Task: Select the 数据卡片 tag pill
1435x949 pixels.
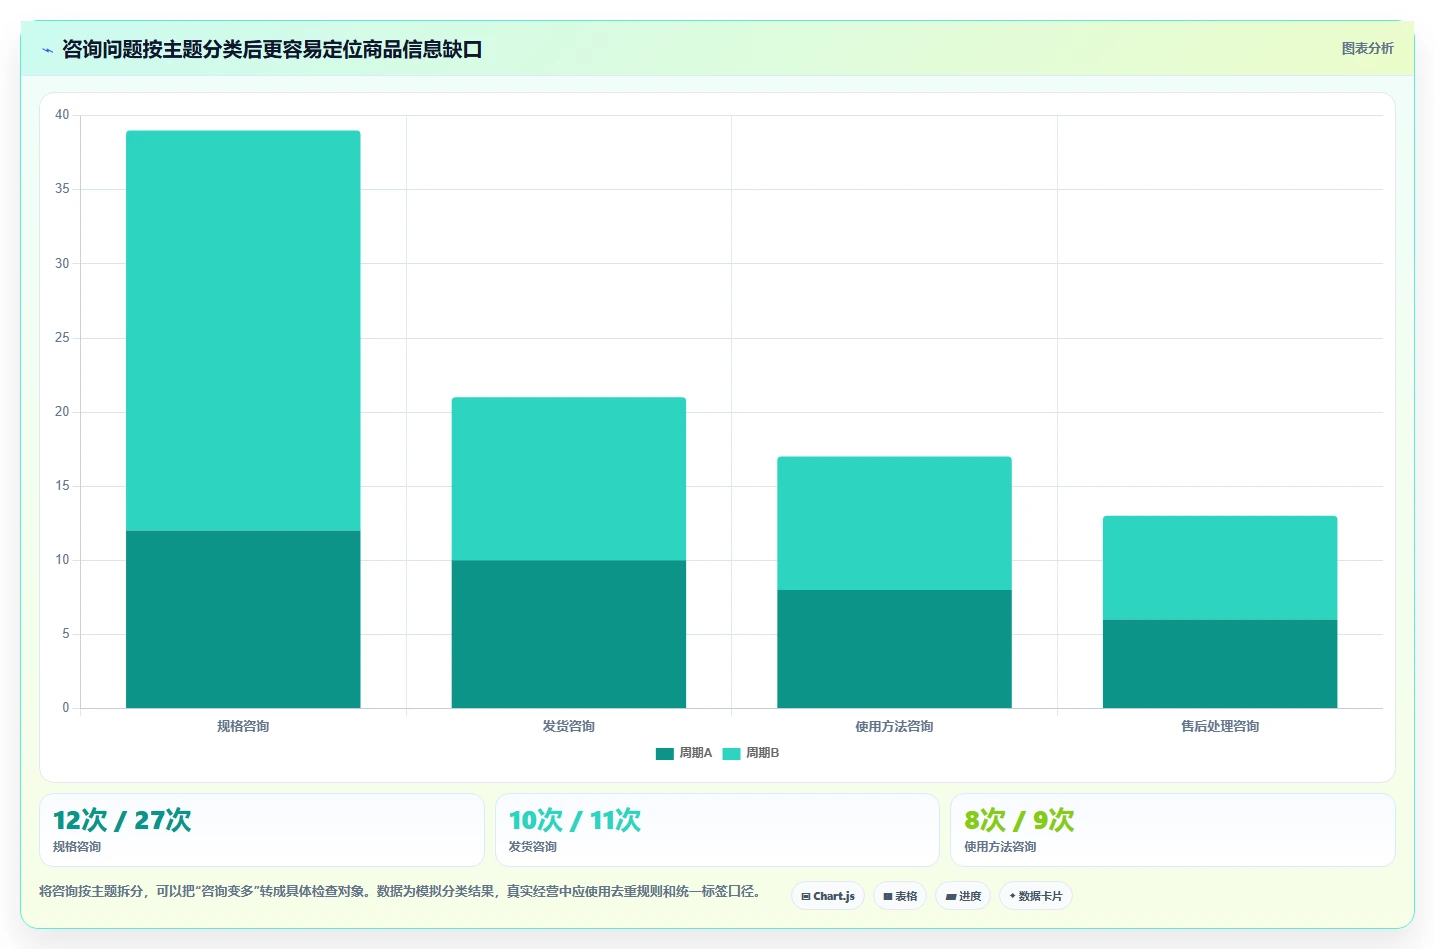Action: pos(1036,896)
